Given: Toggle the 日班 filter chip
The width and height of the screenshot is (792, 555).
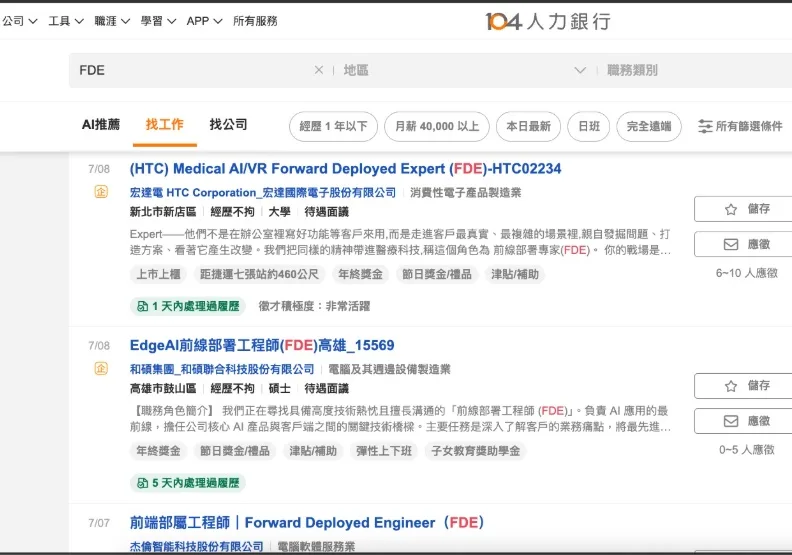Looking at the screenshot, I should click(589, 126).
